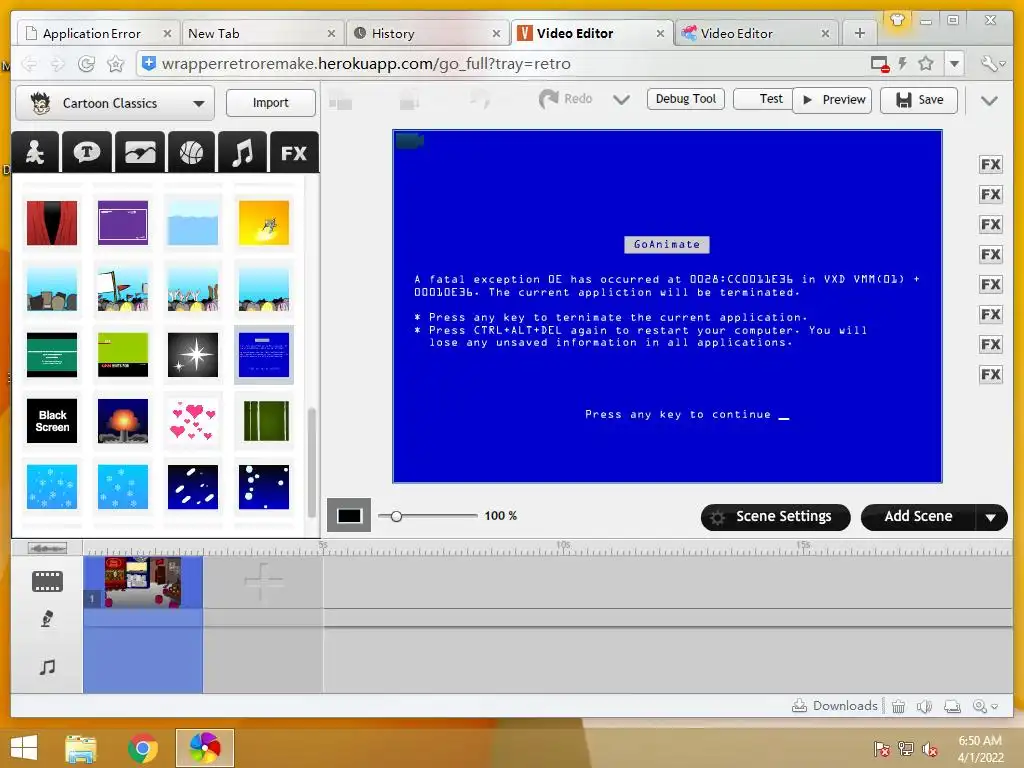1024x768 pixels.
Task: Toggle the black stage view button
Action: 349,516
